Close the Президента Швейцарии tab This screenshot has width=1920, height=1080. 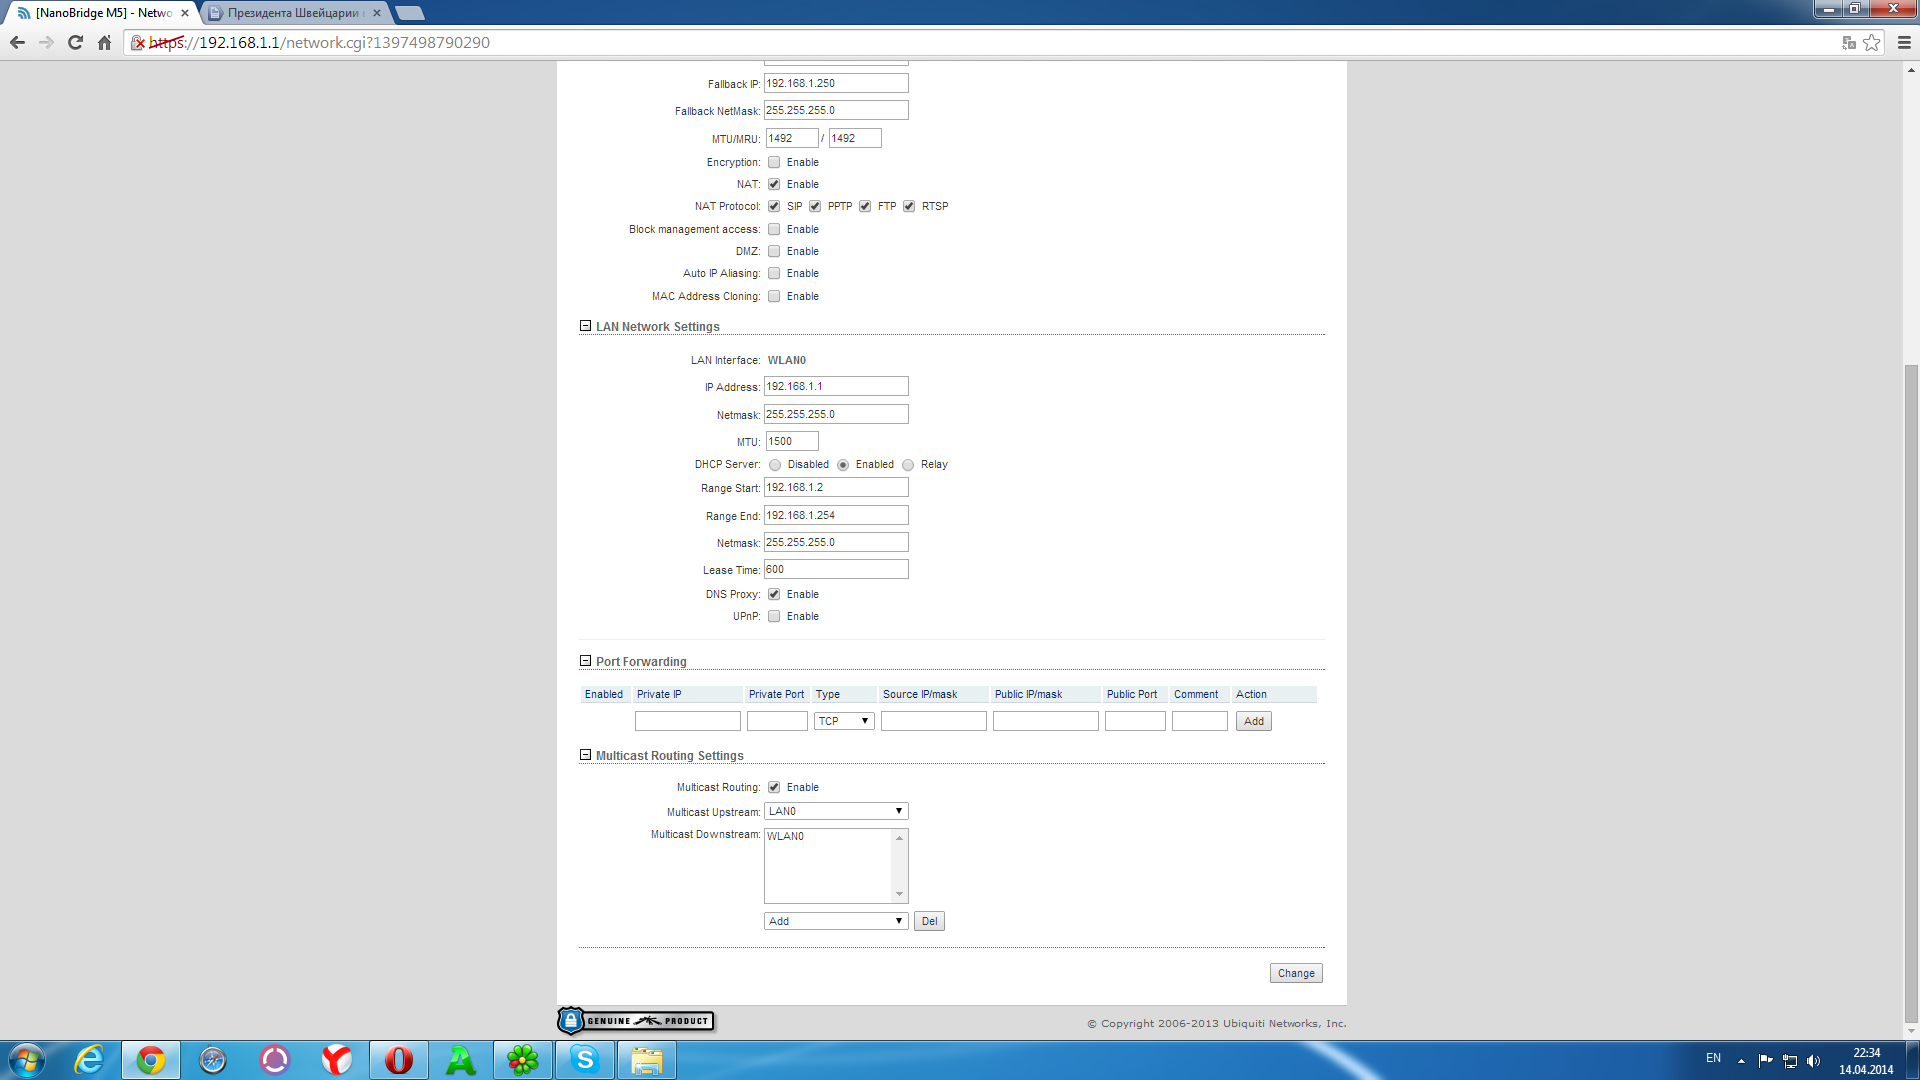click(x=377, y=13)
